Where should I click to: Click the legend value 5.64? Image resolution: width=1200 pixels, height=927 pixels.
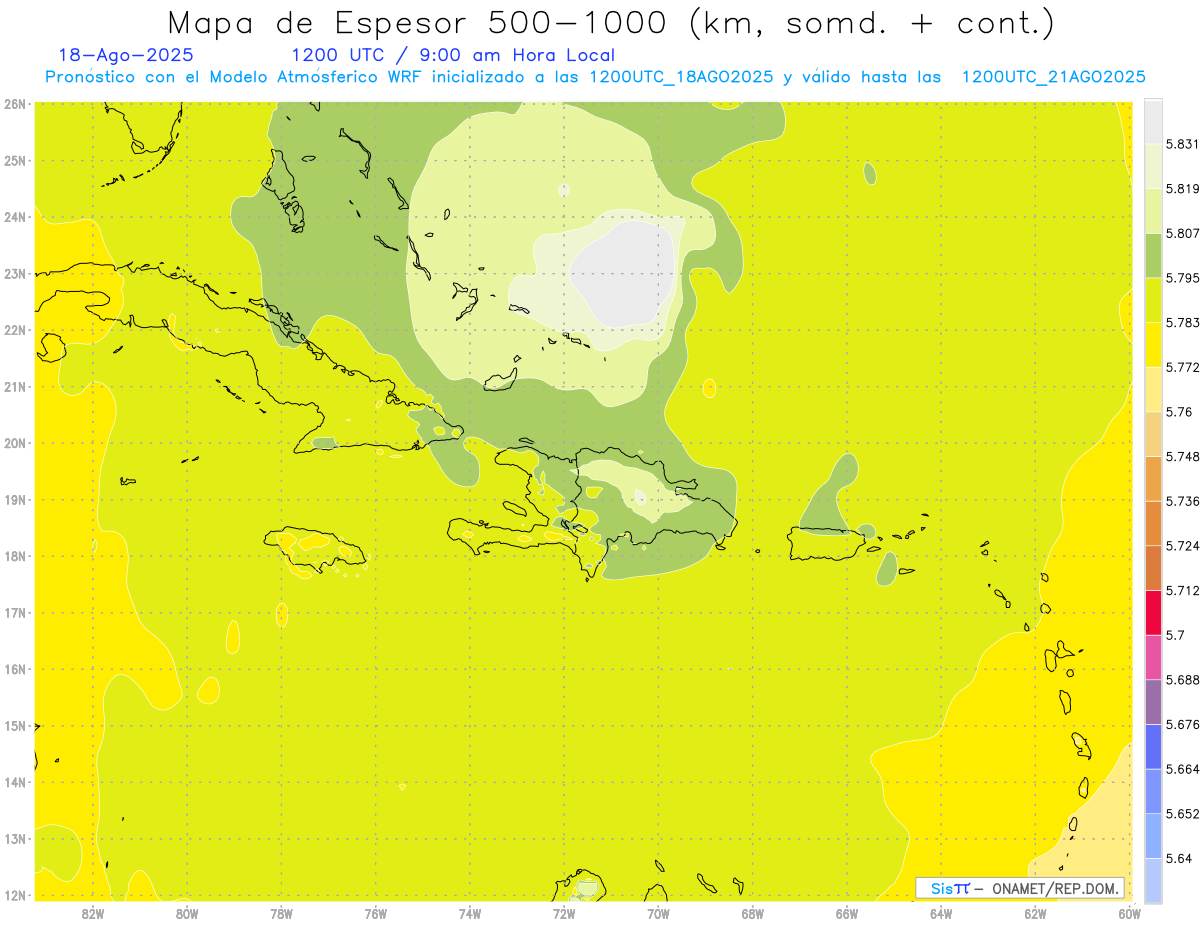1179,858
